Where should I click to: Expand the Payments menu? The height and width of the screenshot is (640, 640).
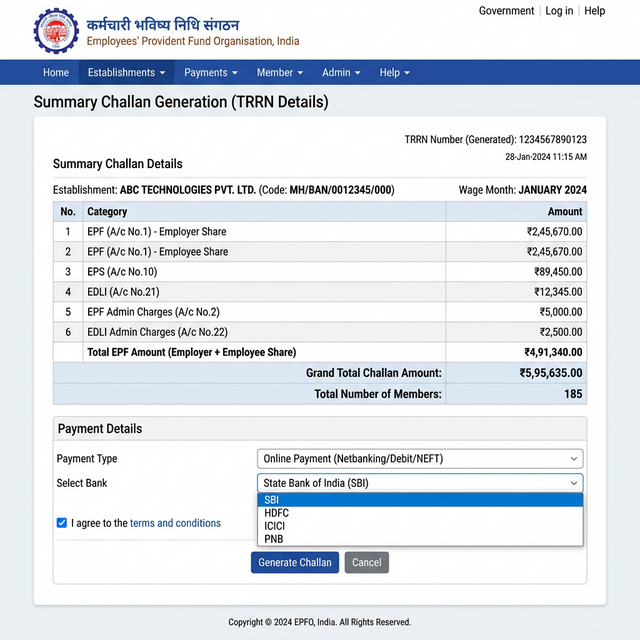[x=211, y=73]
